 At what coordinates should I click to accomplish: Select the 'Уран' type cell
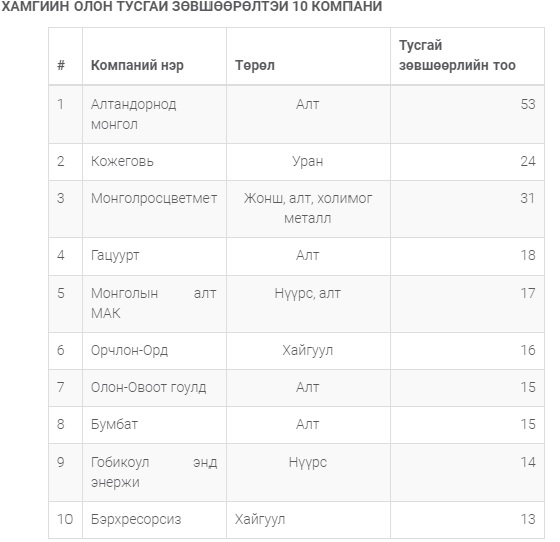click(x=308, y=162)
